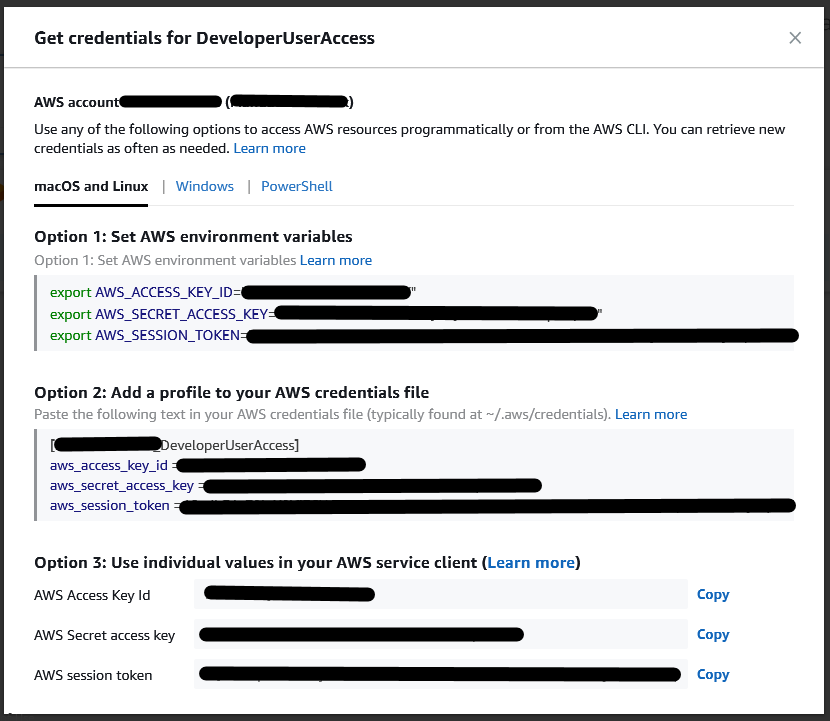Copy the AWS Secret access key
Screen dimensions: 830x721
713,634
